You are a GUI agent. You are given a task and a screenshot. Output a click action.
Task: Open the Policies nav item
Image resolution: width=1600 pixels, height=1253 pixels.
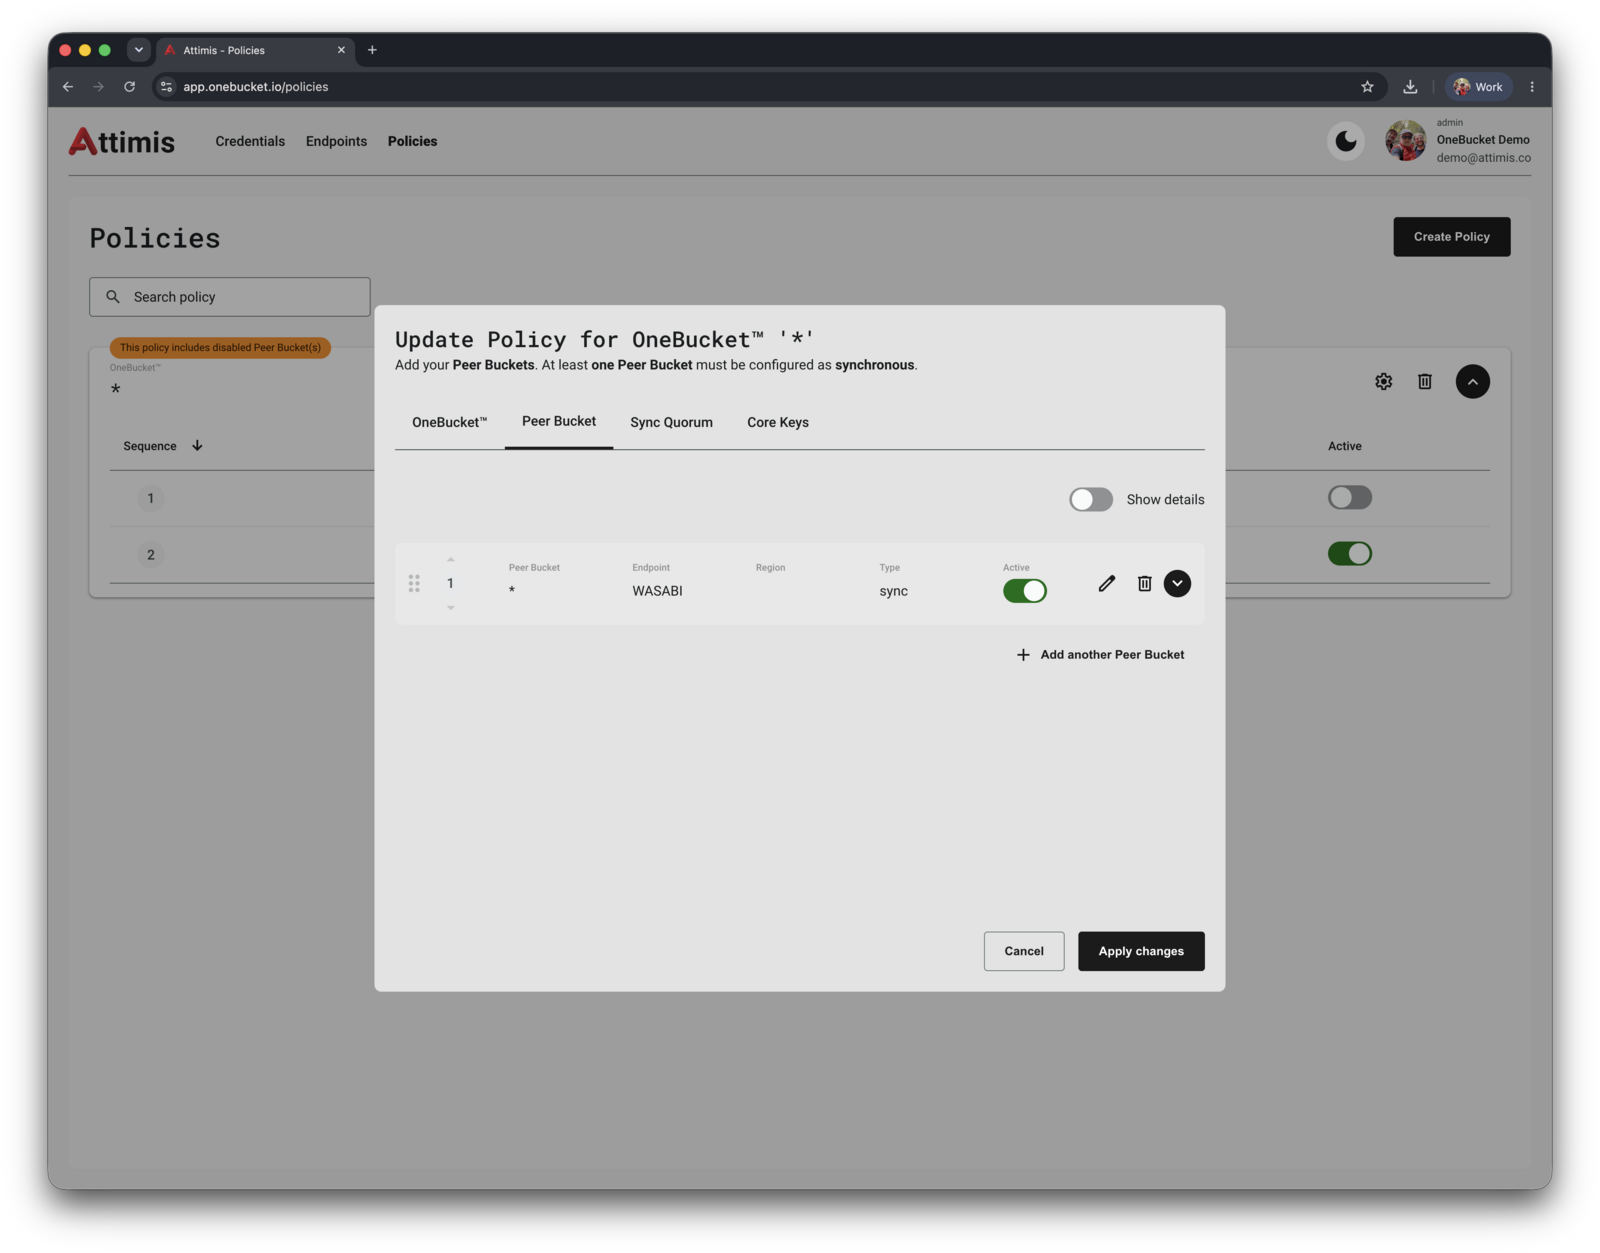412,141
